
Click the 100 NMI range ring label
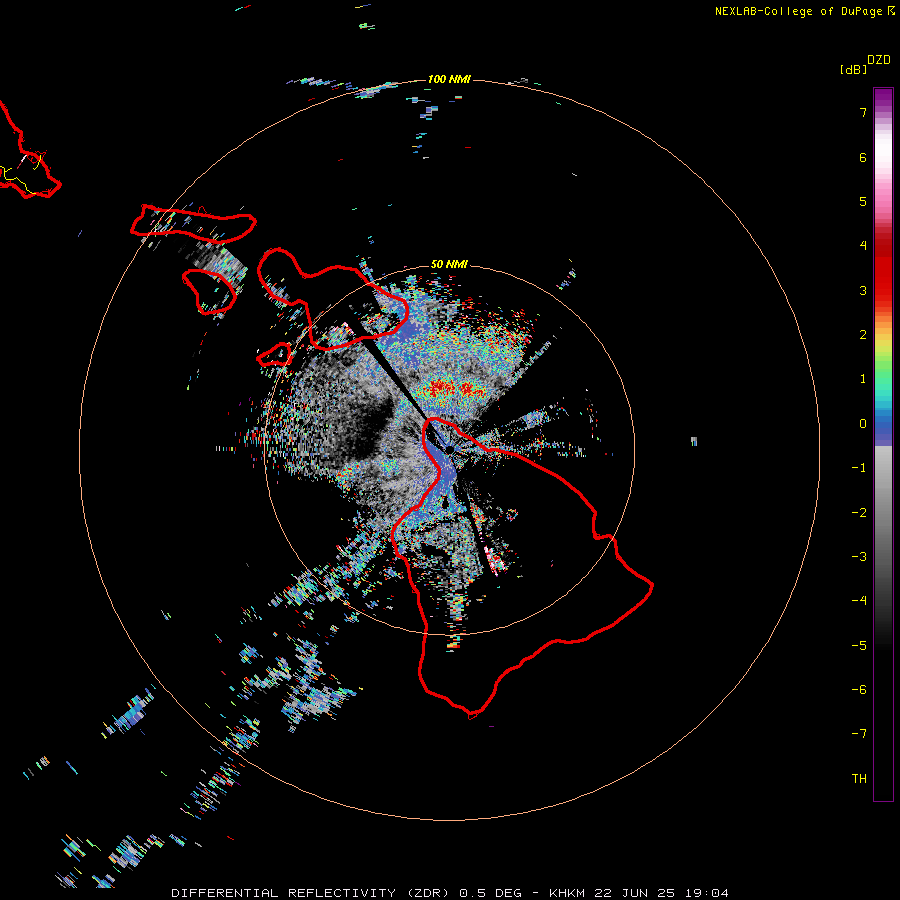(449, 79)
